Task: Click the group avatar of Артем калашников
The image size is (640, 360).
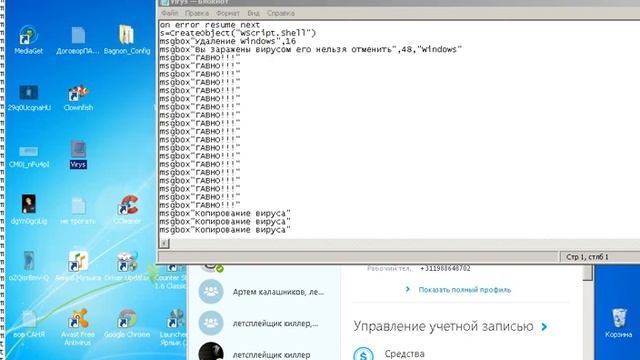Action: [x=211, y=291]
